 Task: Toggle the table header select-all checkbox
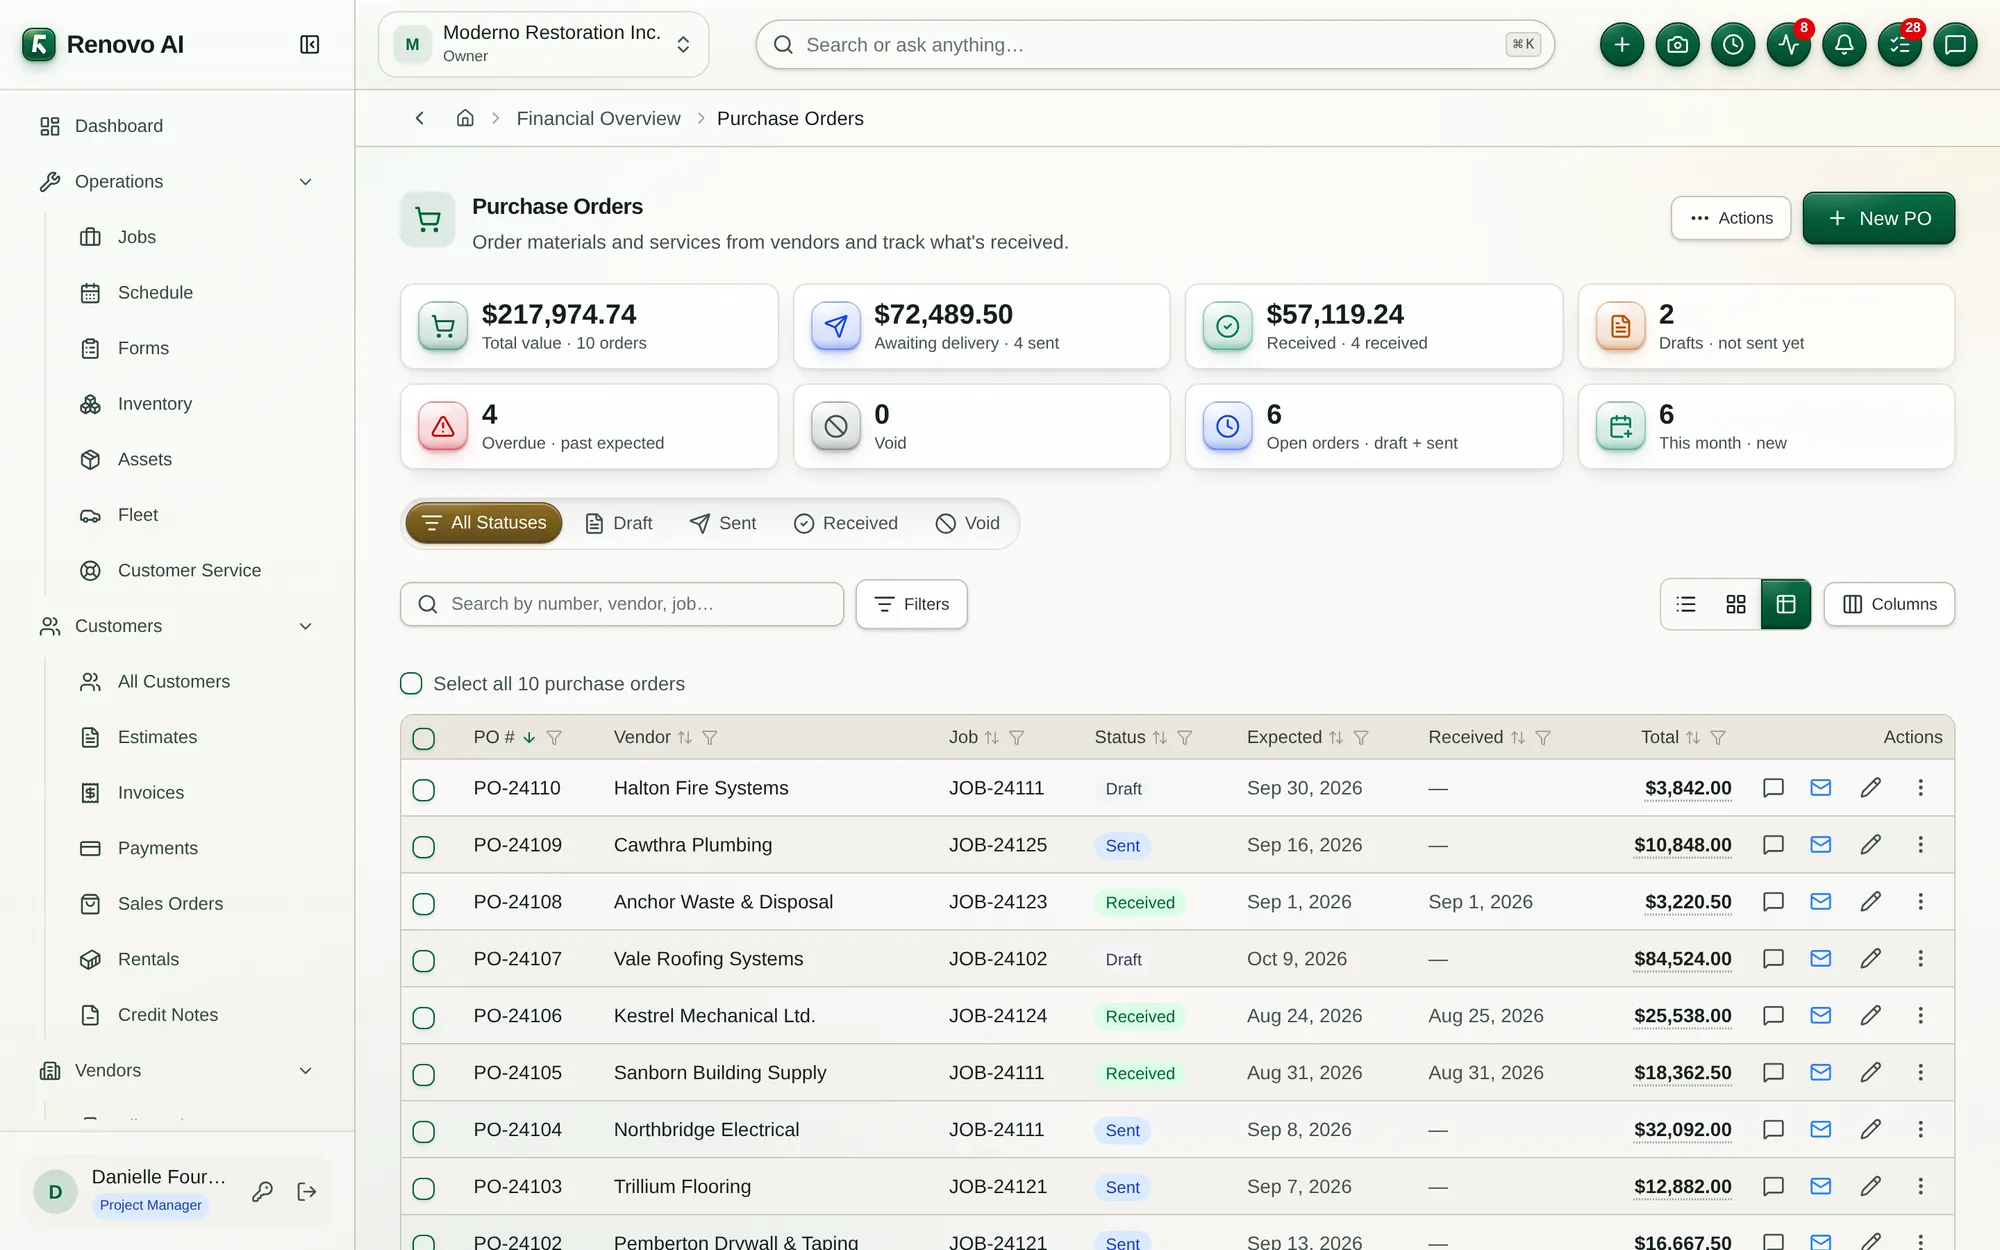click(424, 738)
